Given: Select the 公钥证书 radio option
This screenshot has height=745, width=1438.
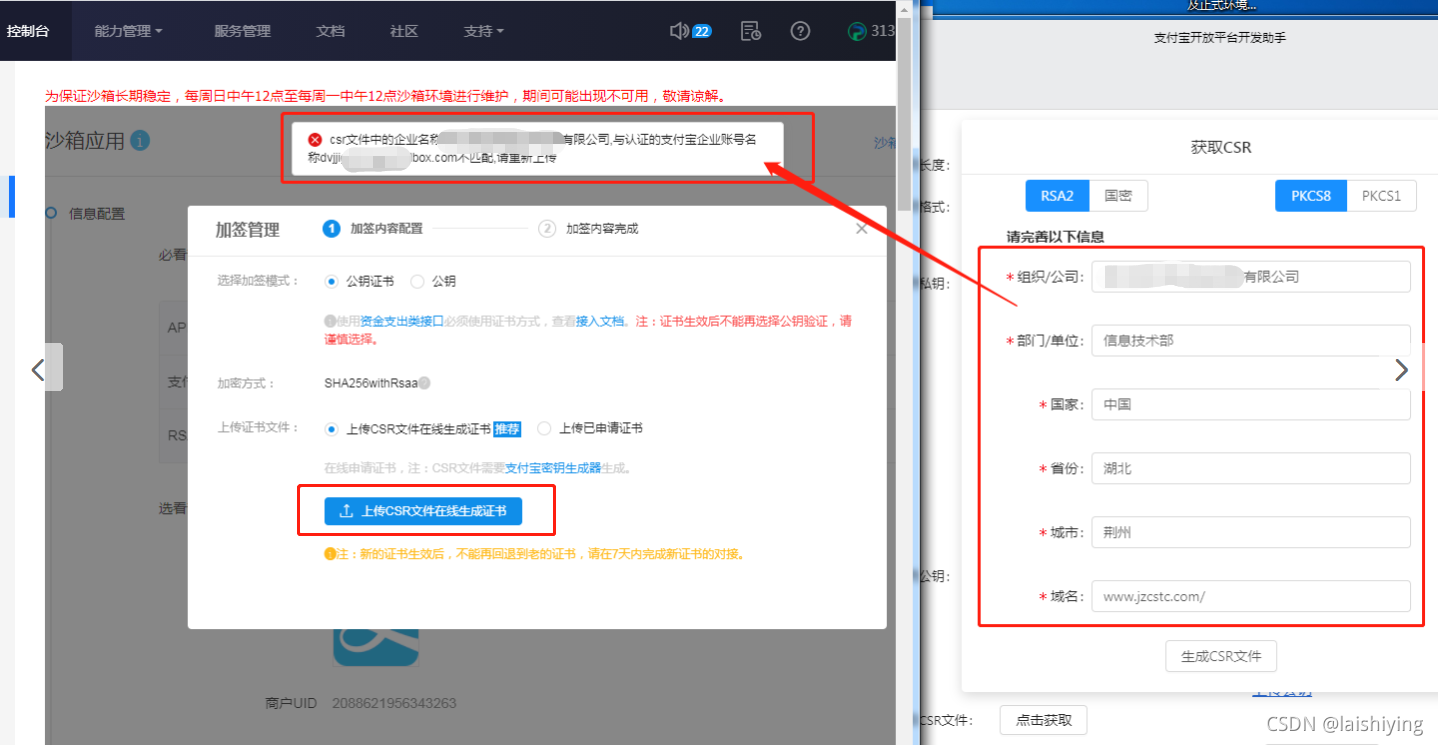Looking at the screenshot, I should click(332, 282).
